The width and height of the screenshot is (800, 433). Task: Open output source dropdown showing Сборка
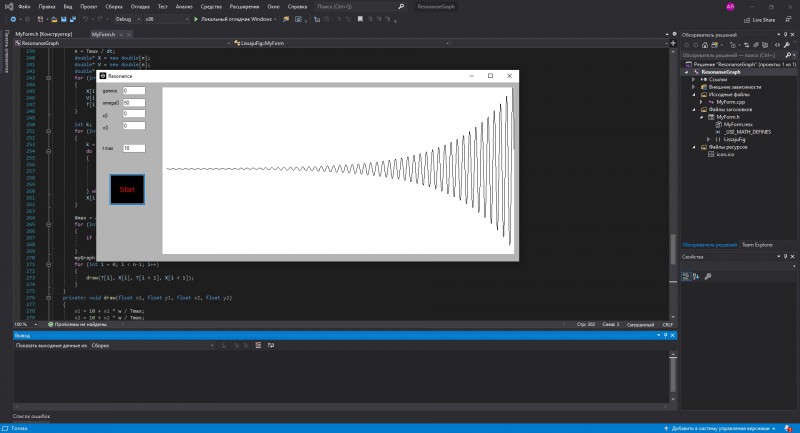152,345
